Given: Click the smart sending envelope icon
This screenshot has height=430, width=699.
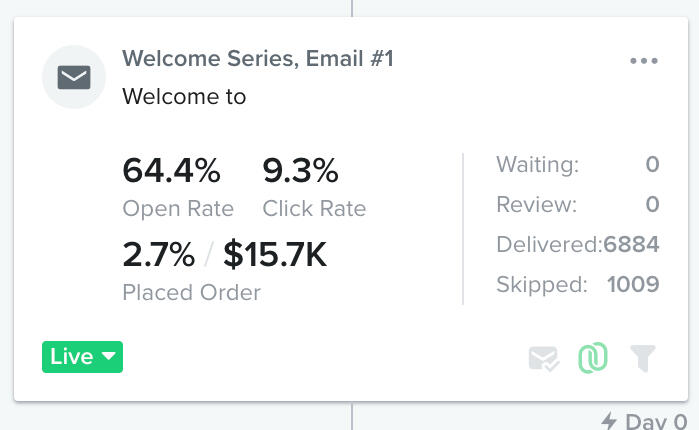Looking at the screenshot, I should 545,358.
